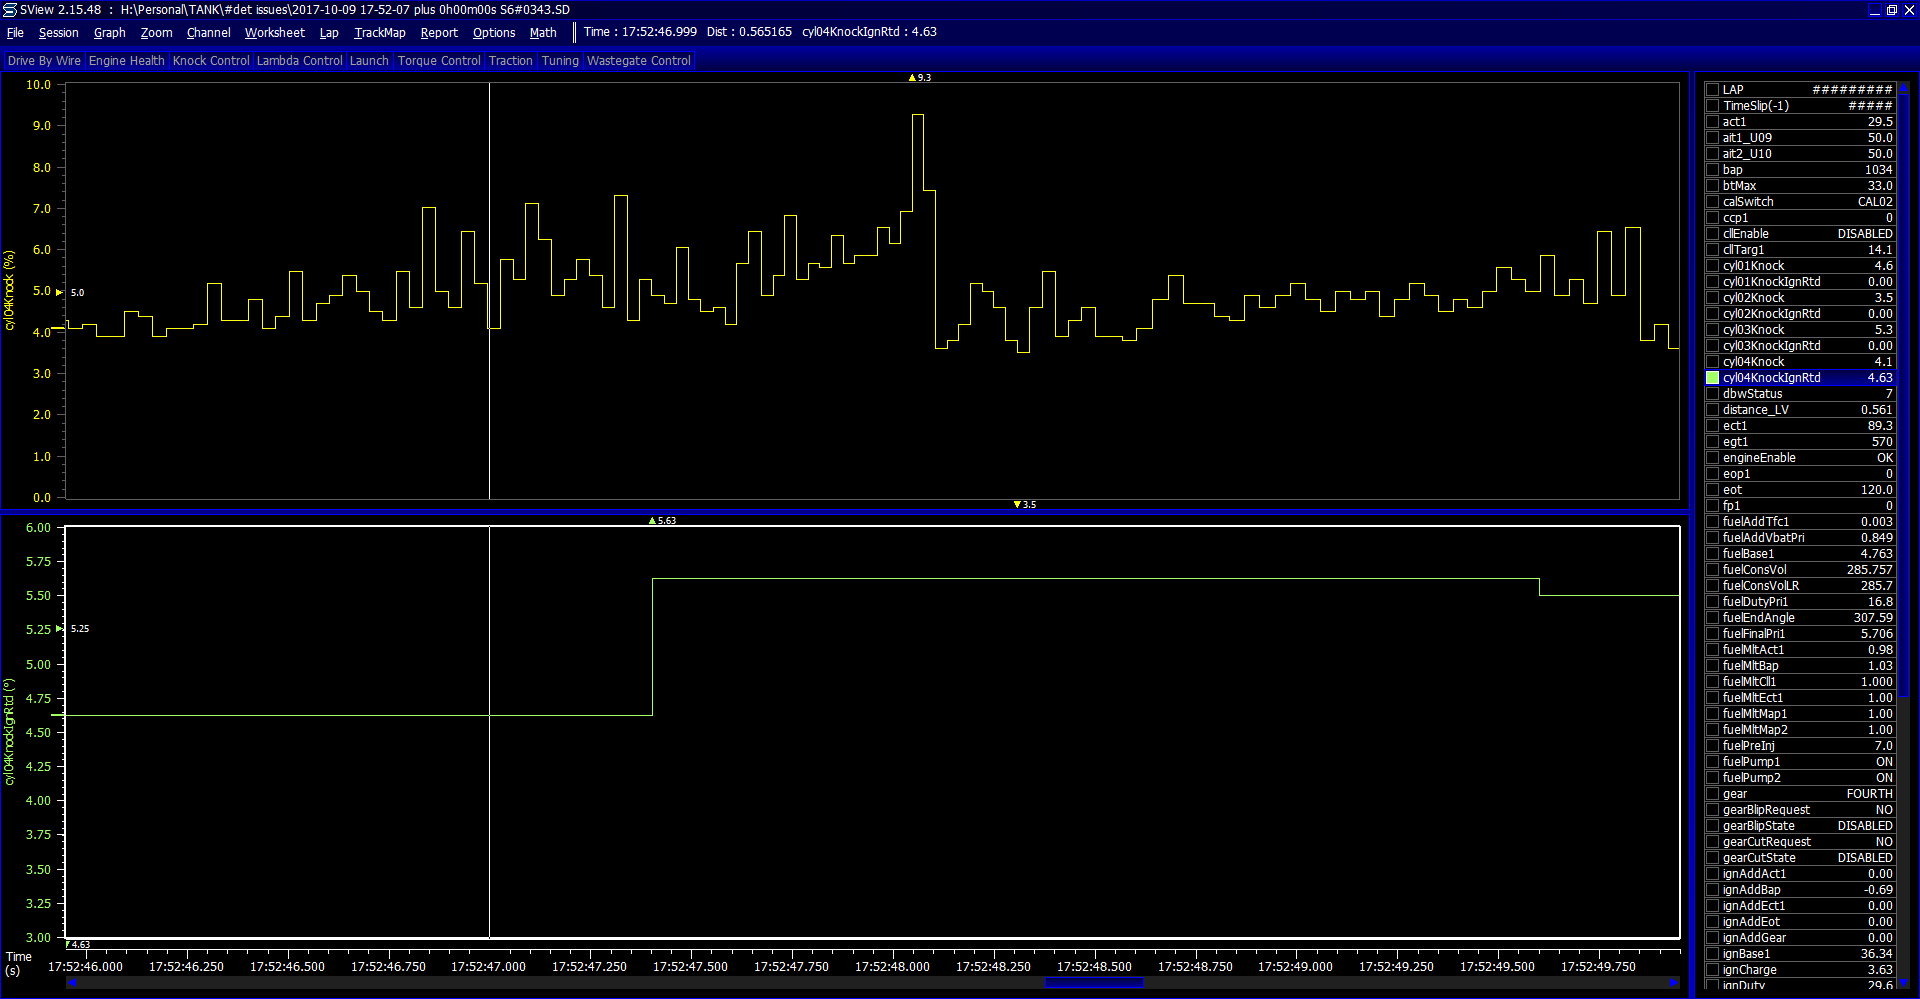
Task: Open the Zoom menu
Action: [x=156, y=33]
